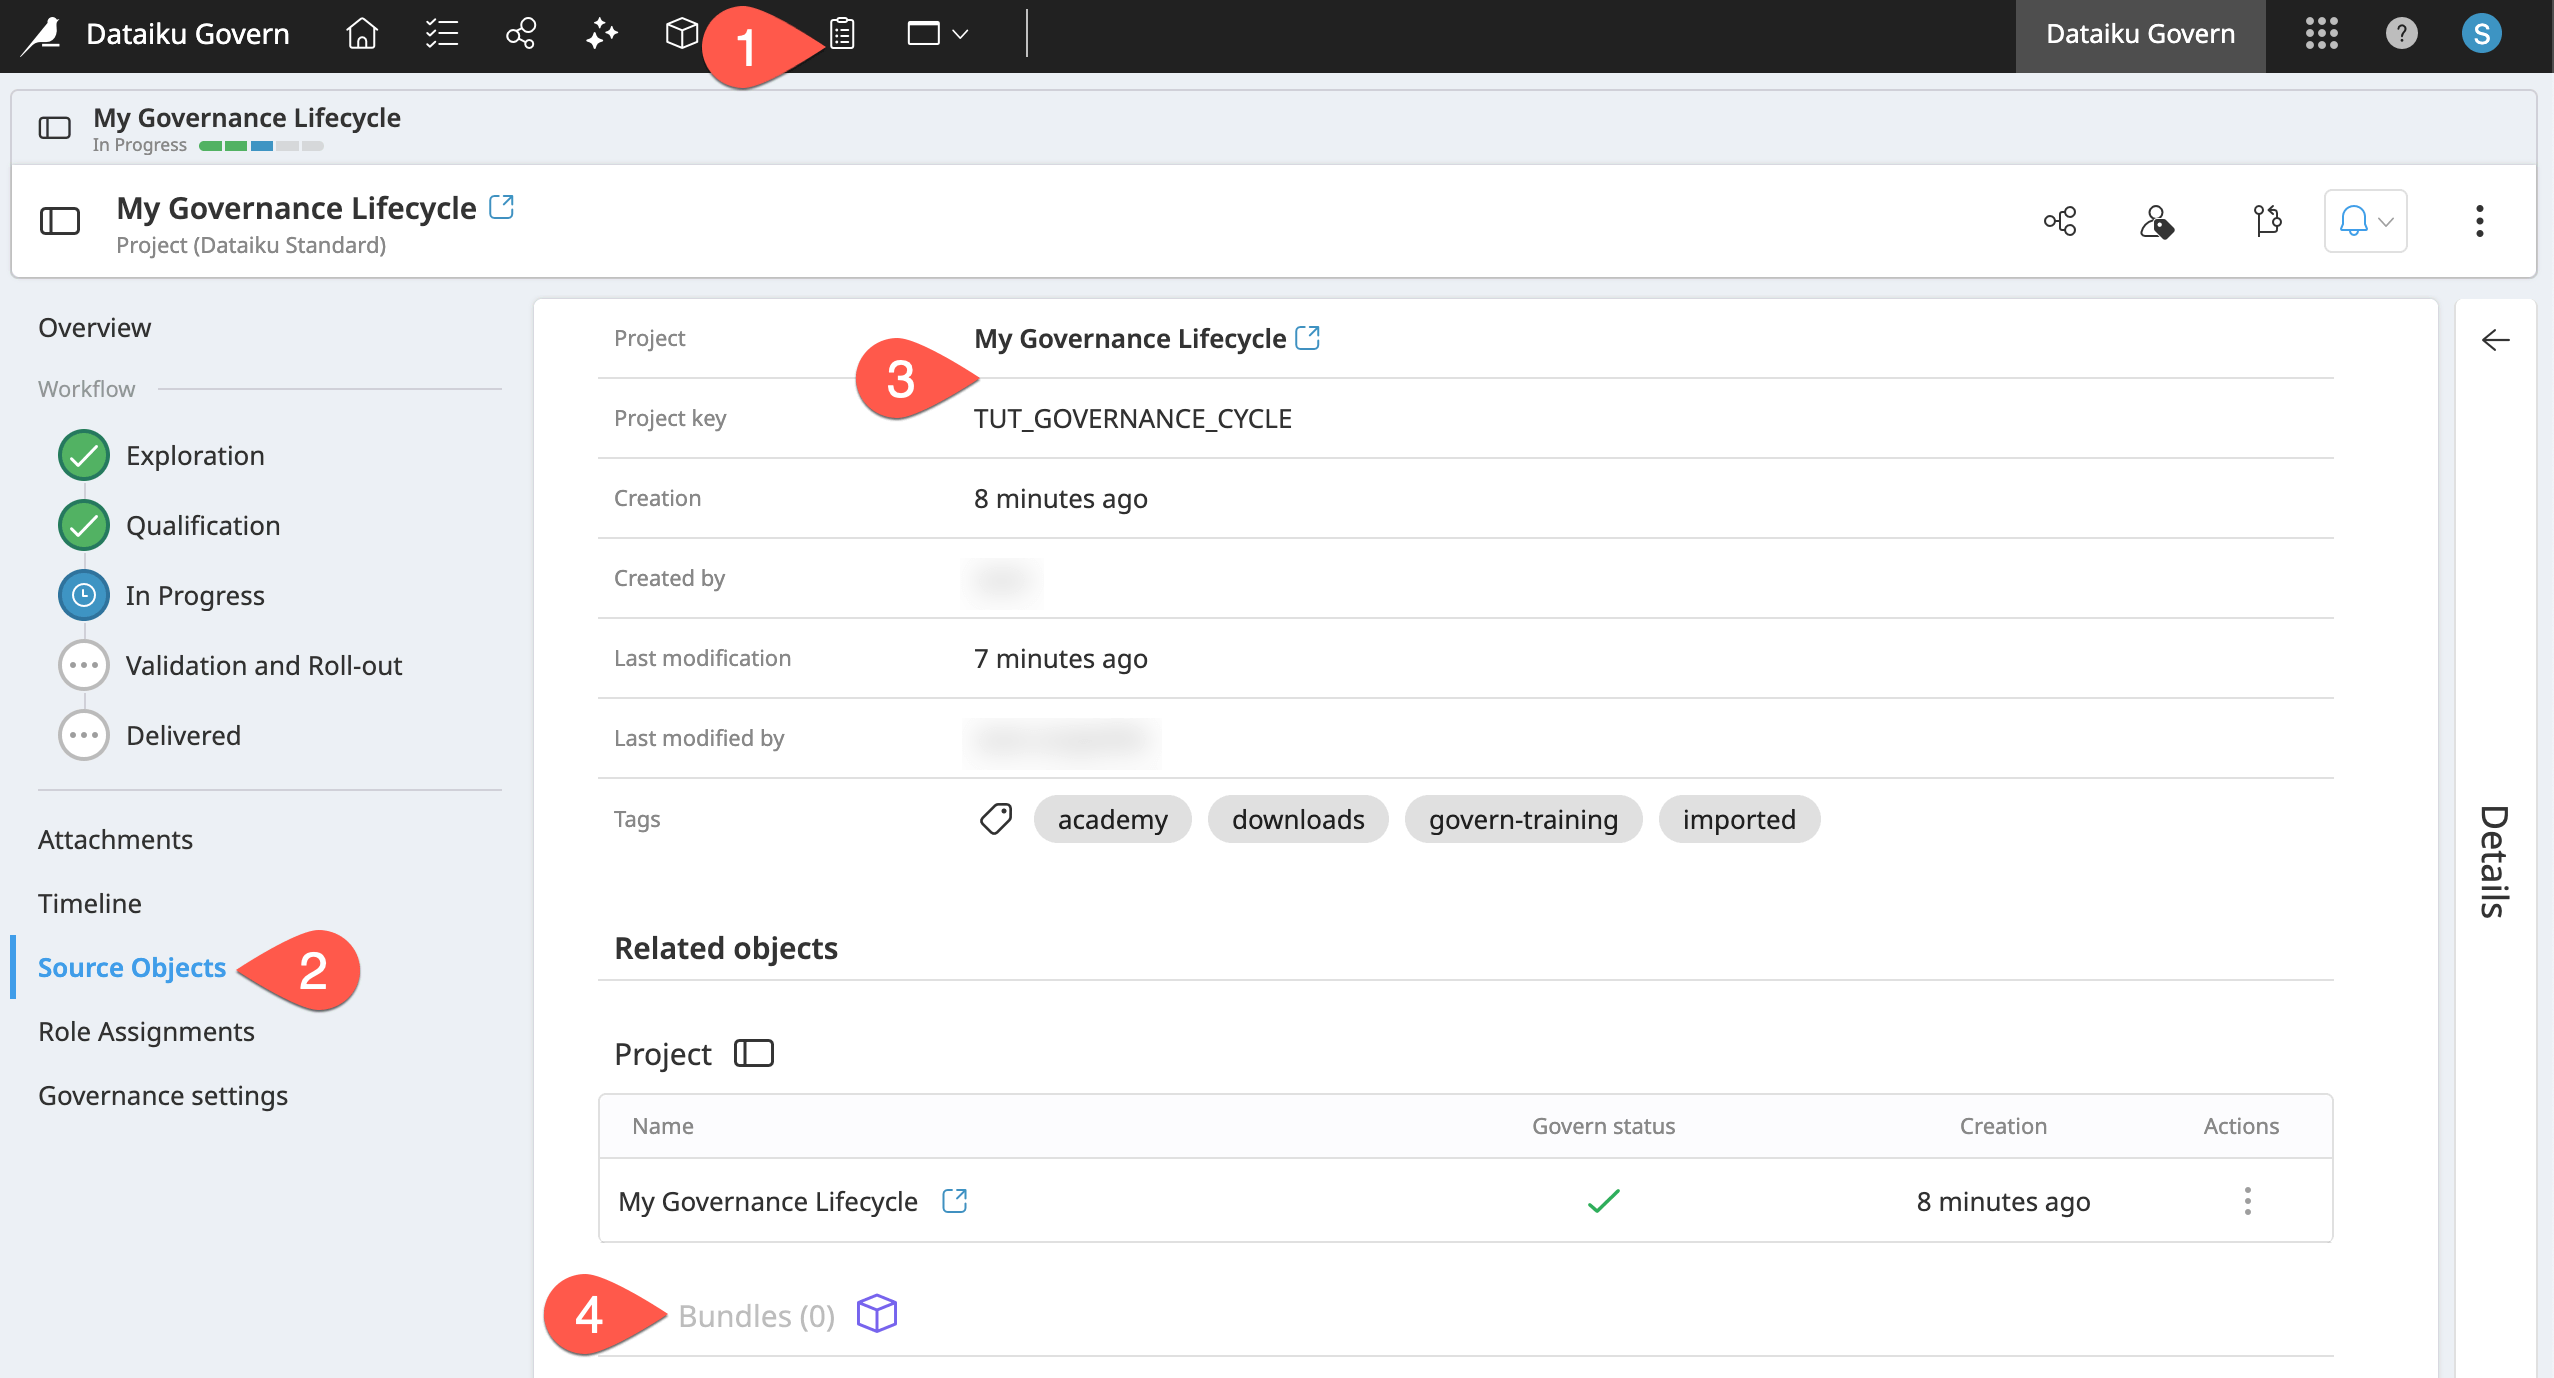Click the vertical Details panel label
This screenshot has width=2554, height=1378.
click(2493, 862)
